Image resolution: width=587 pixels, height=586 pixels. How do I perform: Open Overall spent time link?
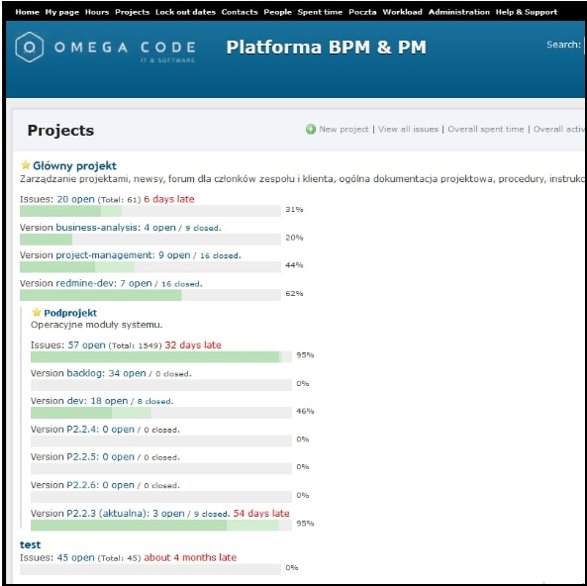pos(486,129)
